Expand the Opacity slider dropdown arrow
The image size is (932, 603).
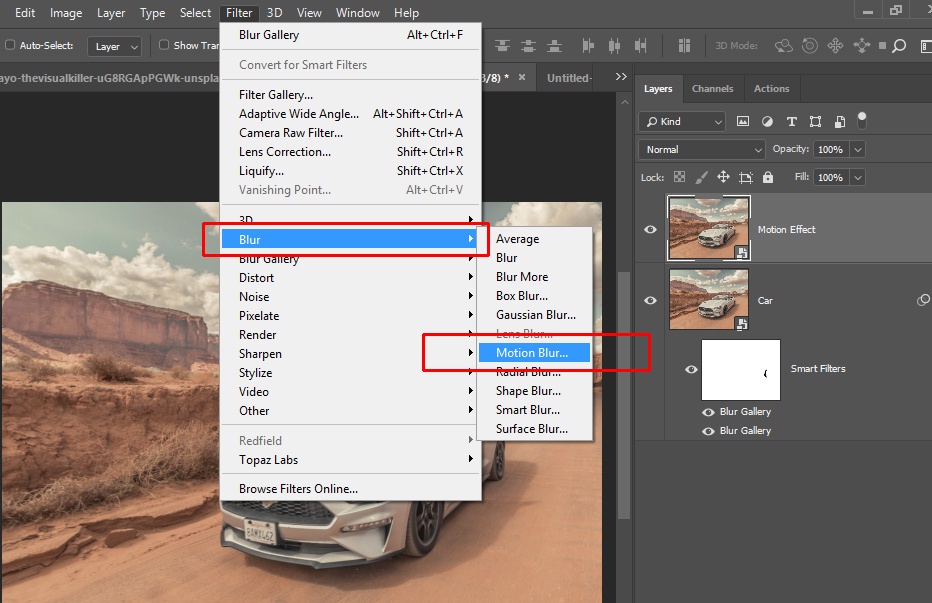tap(858, 149)
